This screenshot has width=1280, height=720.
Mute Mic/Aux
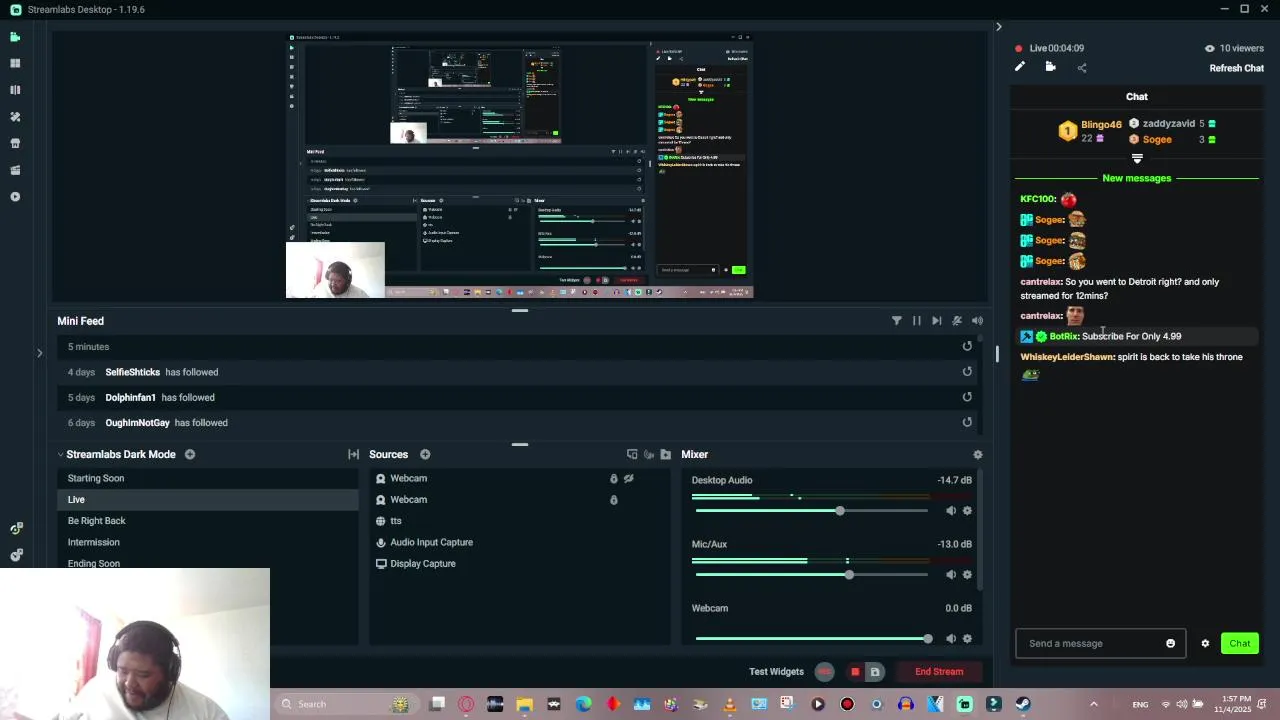tap(951, 574)
